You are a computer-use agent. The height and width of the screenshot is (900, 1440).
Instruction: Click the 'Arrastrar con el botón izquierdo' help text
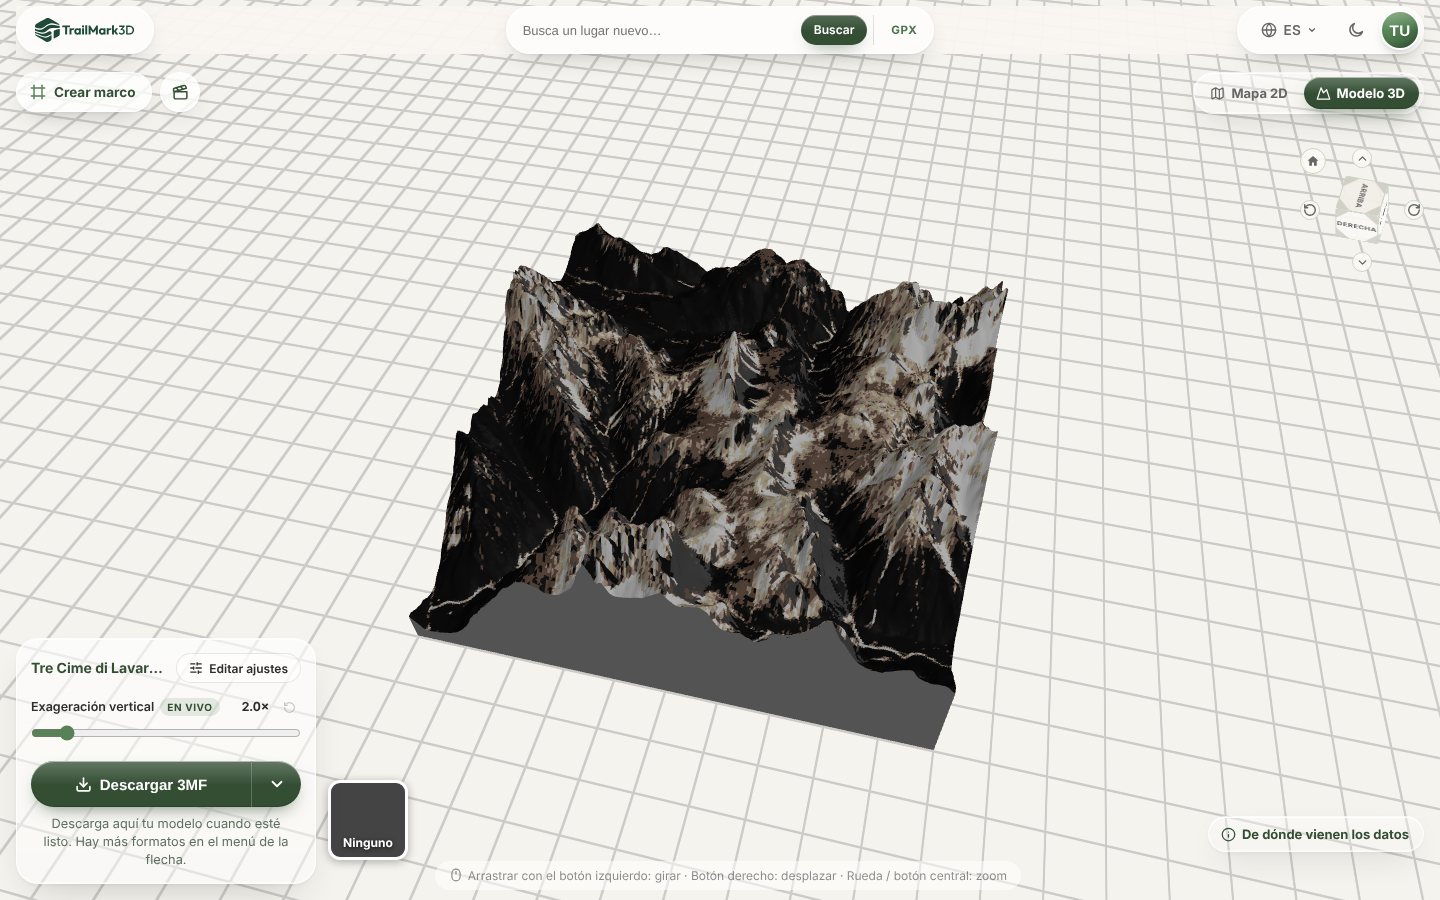point(737,876)
